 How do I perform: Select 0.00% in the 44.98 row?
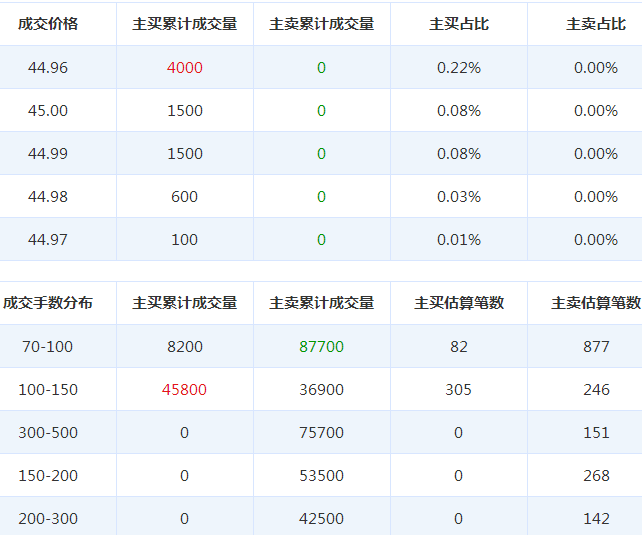tap(596, 196)
